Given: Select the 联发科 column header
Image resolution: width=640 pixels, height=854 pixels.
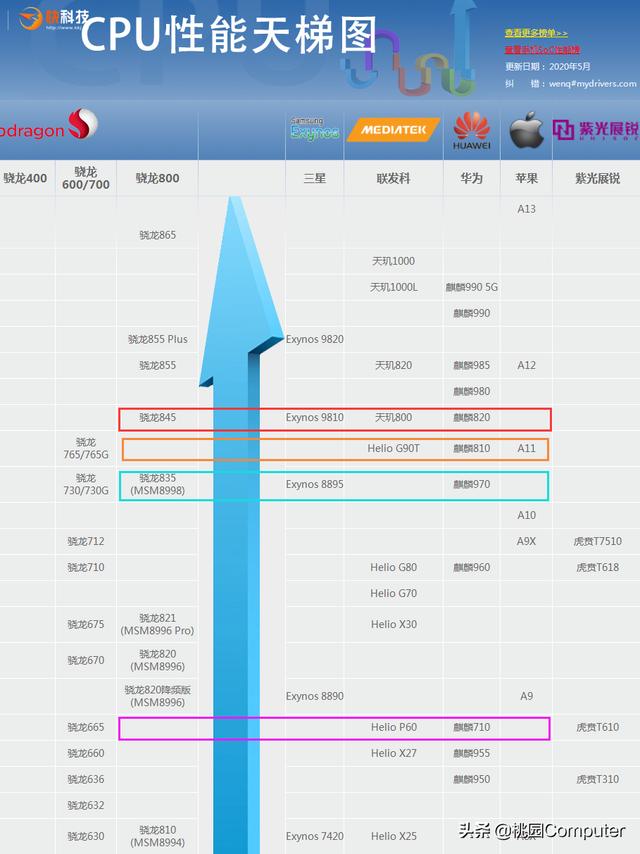Looking at the screenshot, I should (393, 178).
